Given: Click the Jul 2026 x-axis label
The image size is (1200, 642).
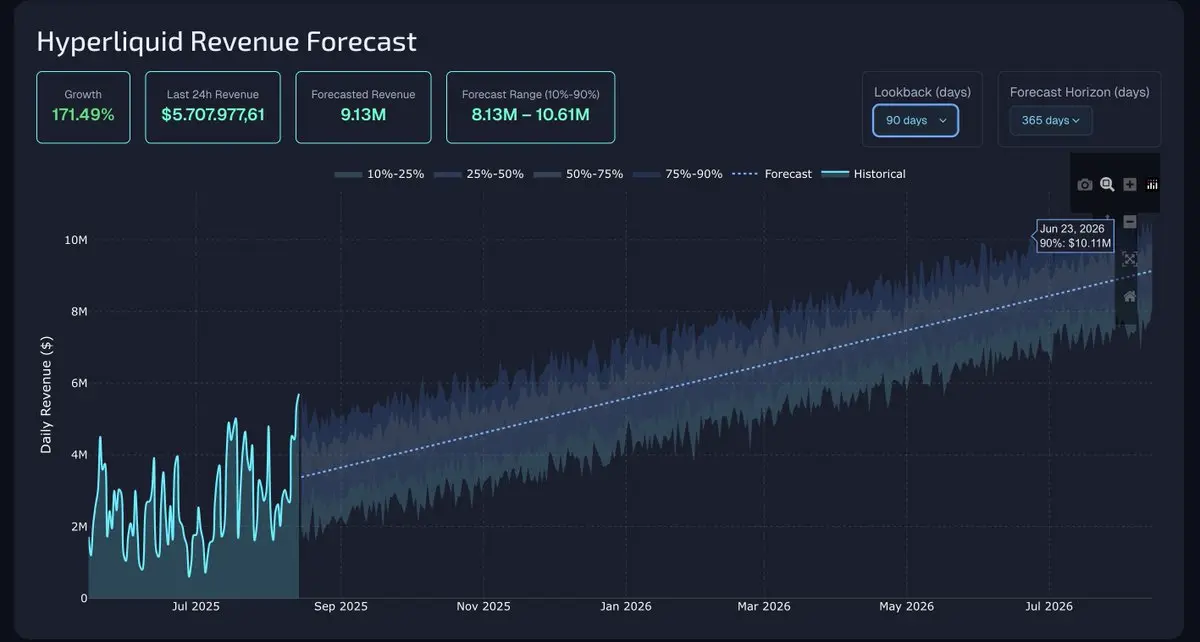Looking at the screenshot, I should tap(1048, 607).
